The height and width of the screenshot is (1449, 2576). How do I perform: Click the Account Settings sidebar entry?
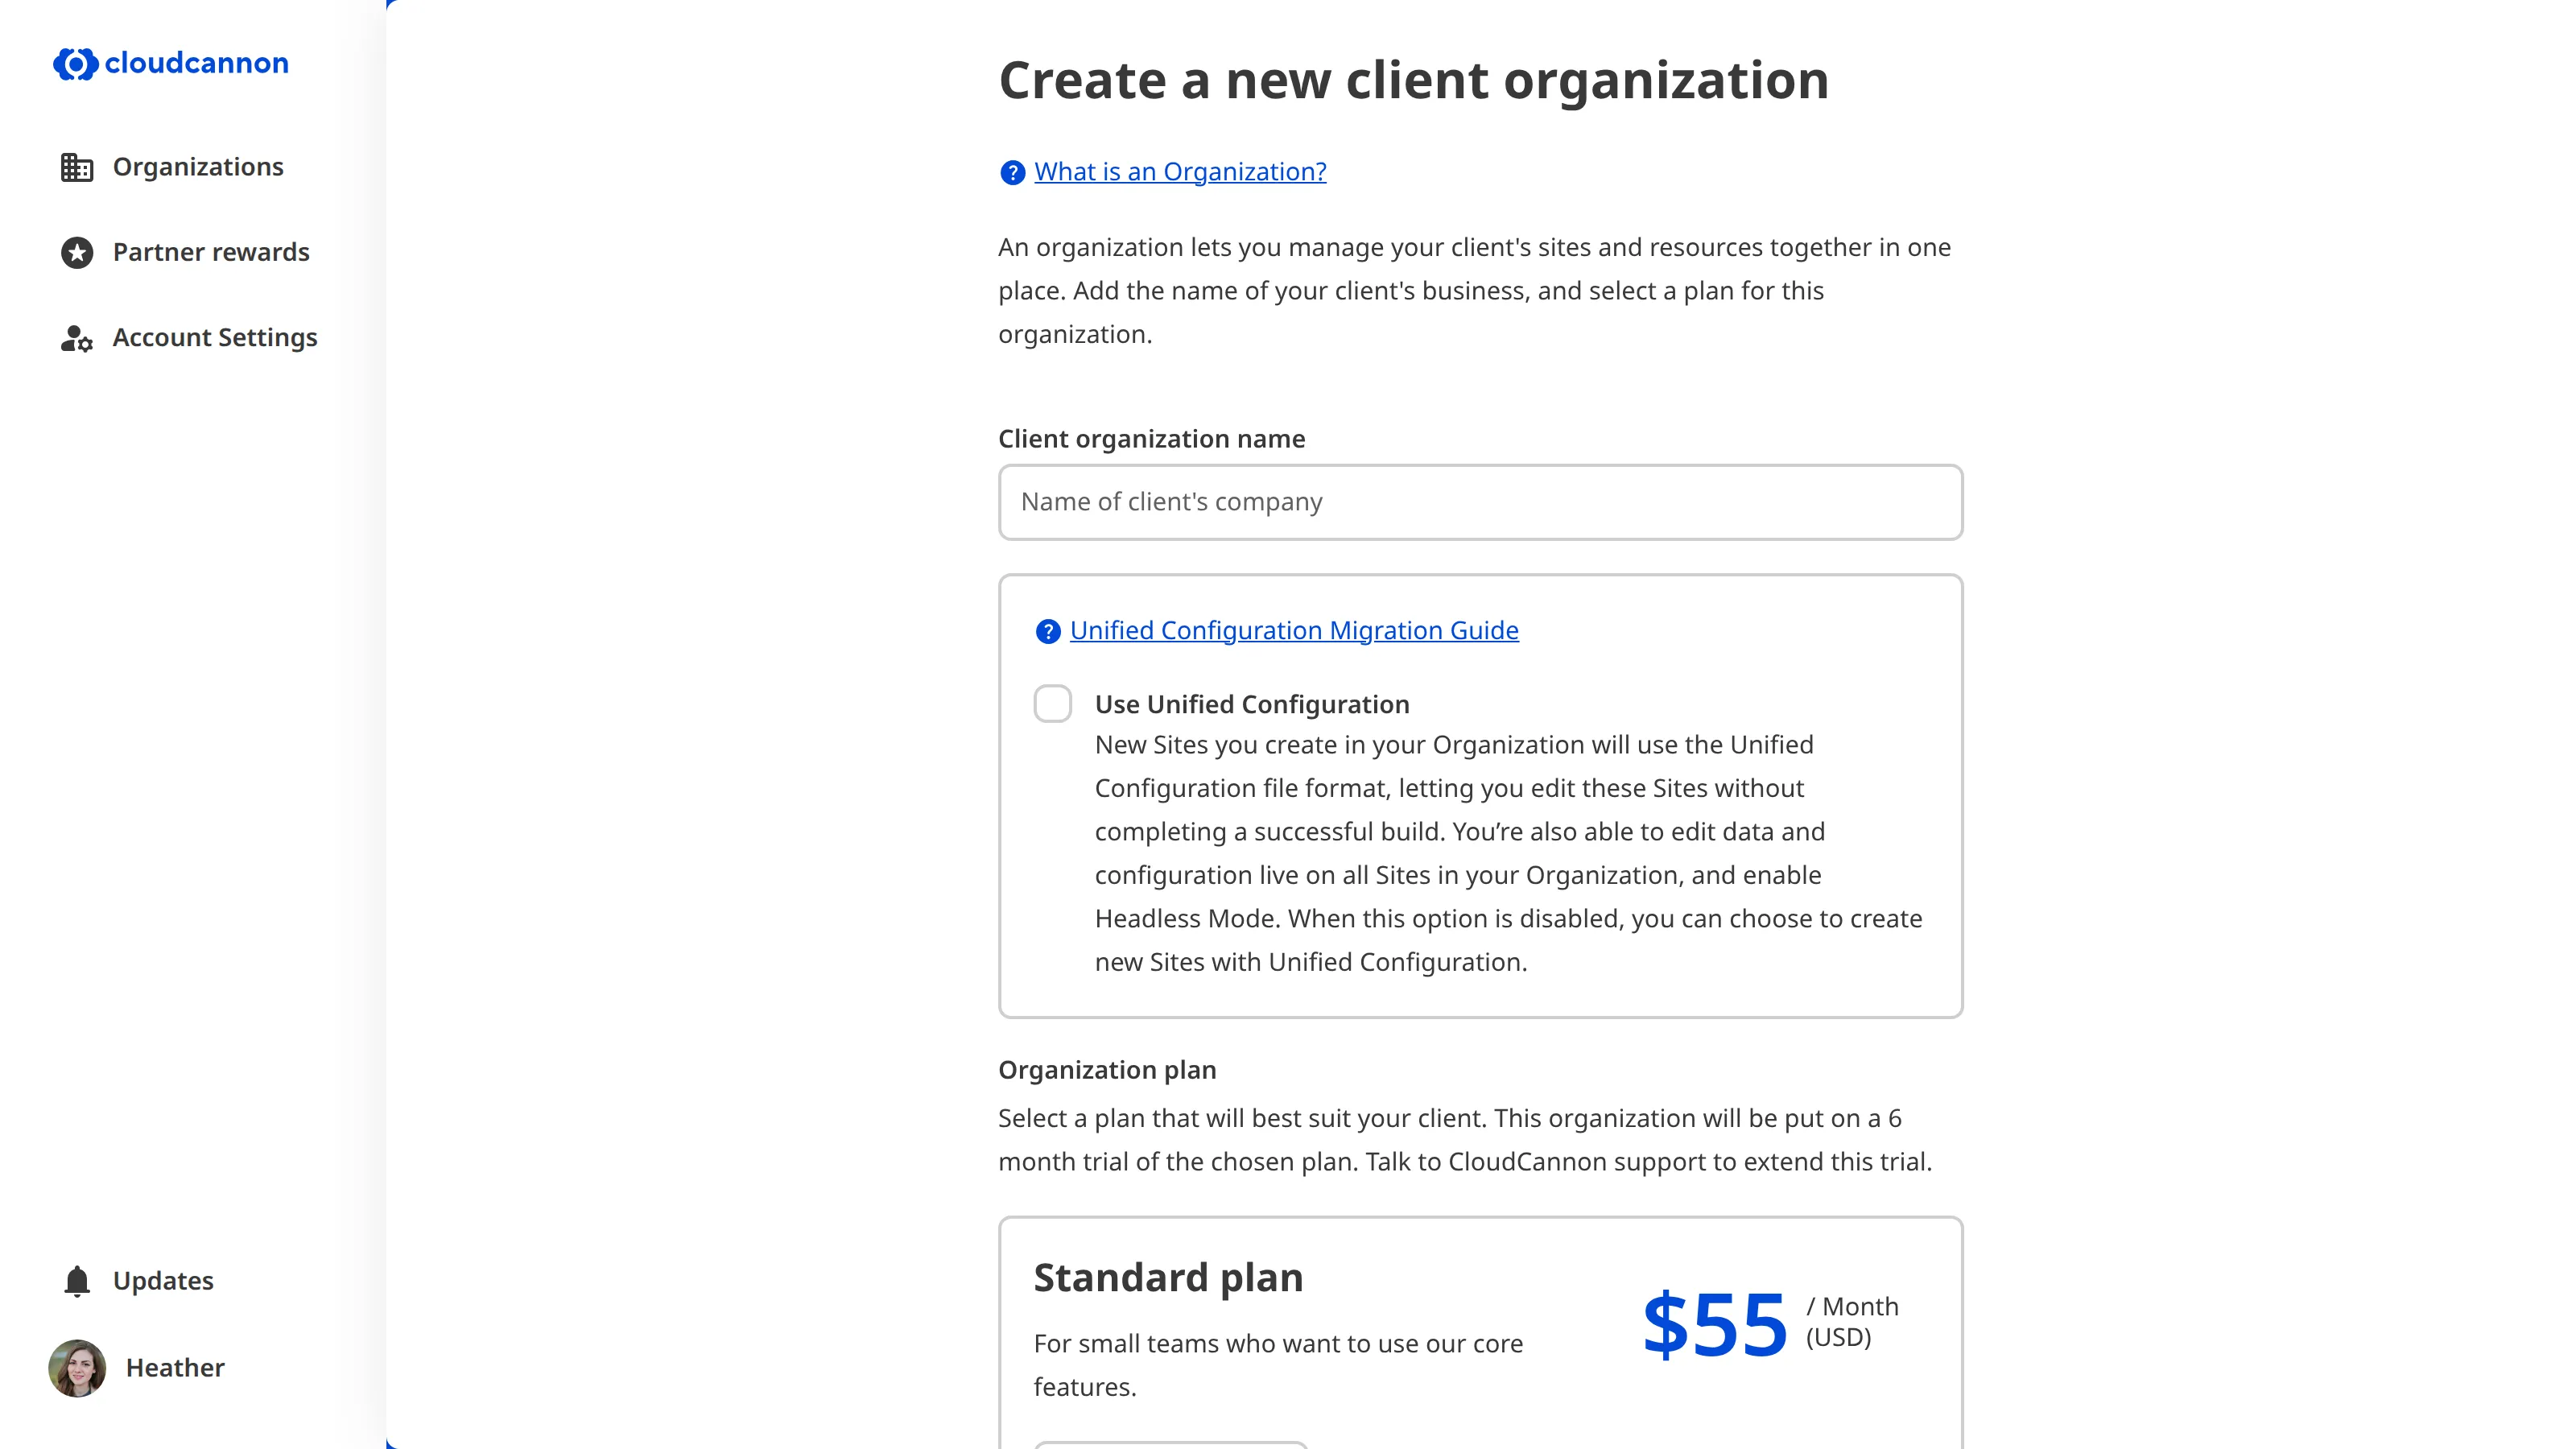point(214,338)
